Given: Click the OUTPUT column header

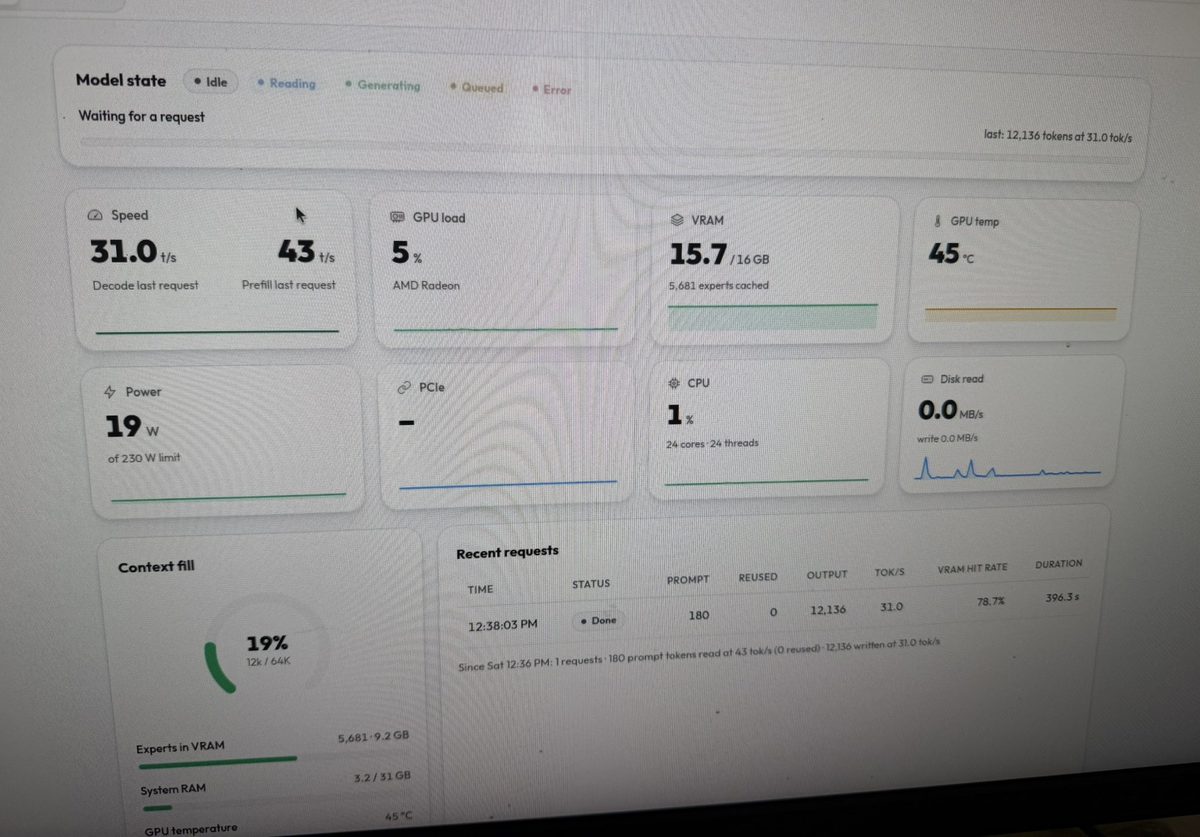Looking at the screenshot, I should click(x=827, y=575).
